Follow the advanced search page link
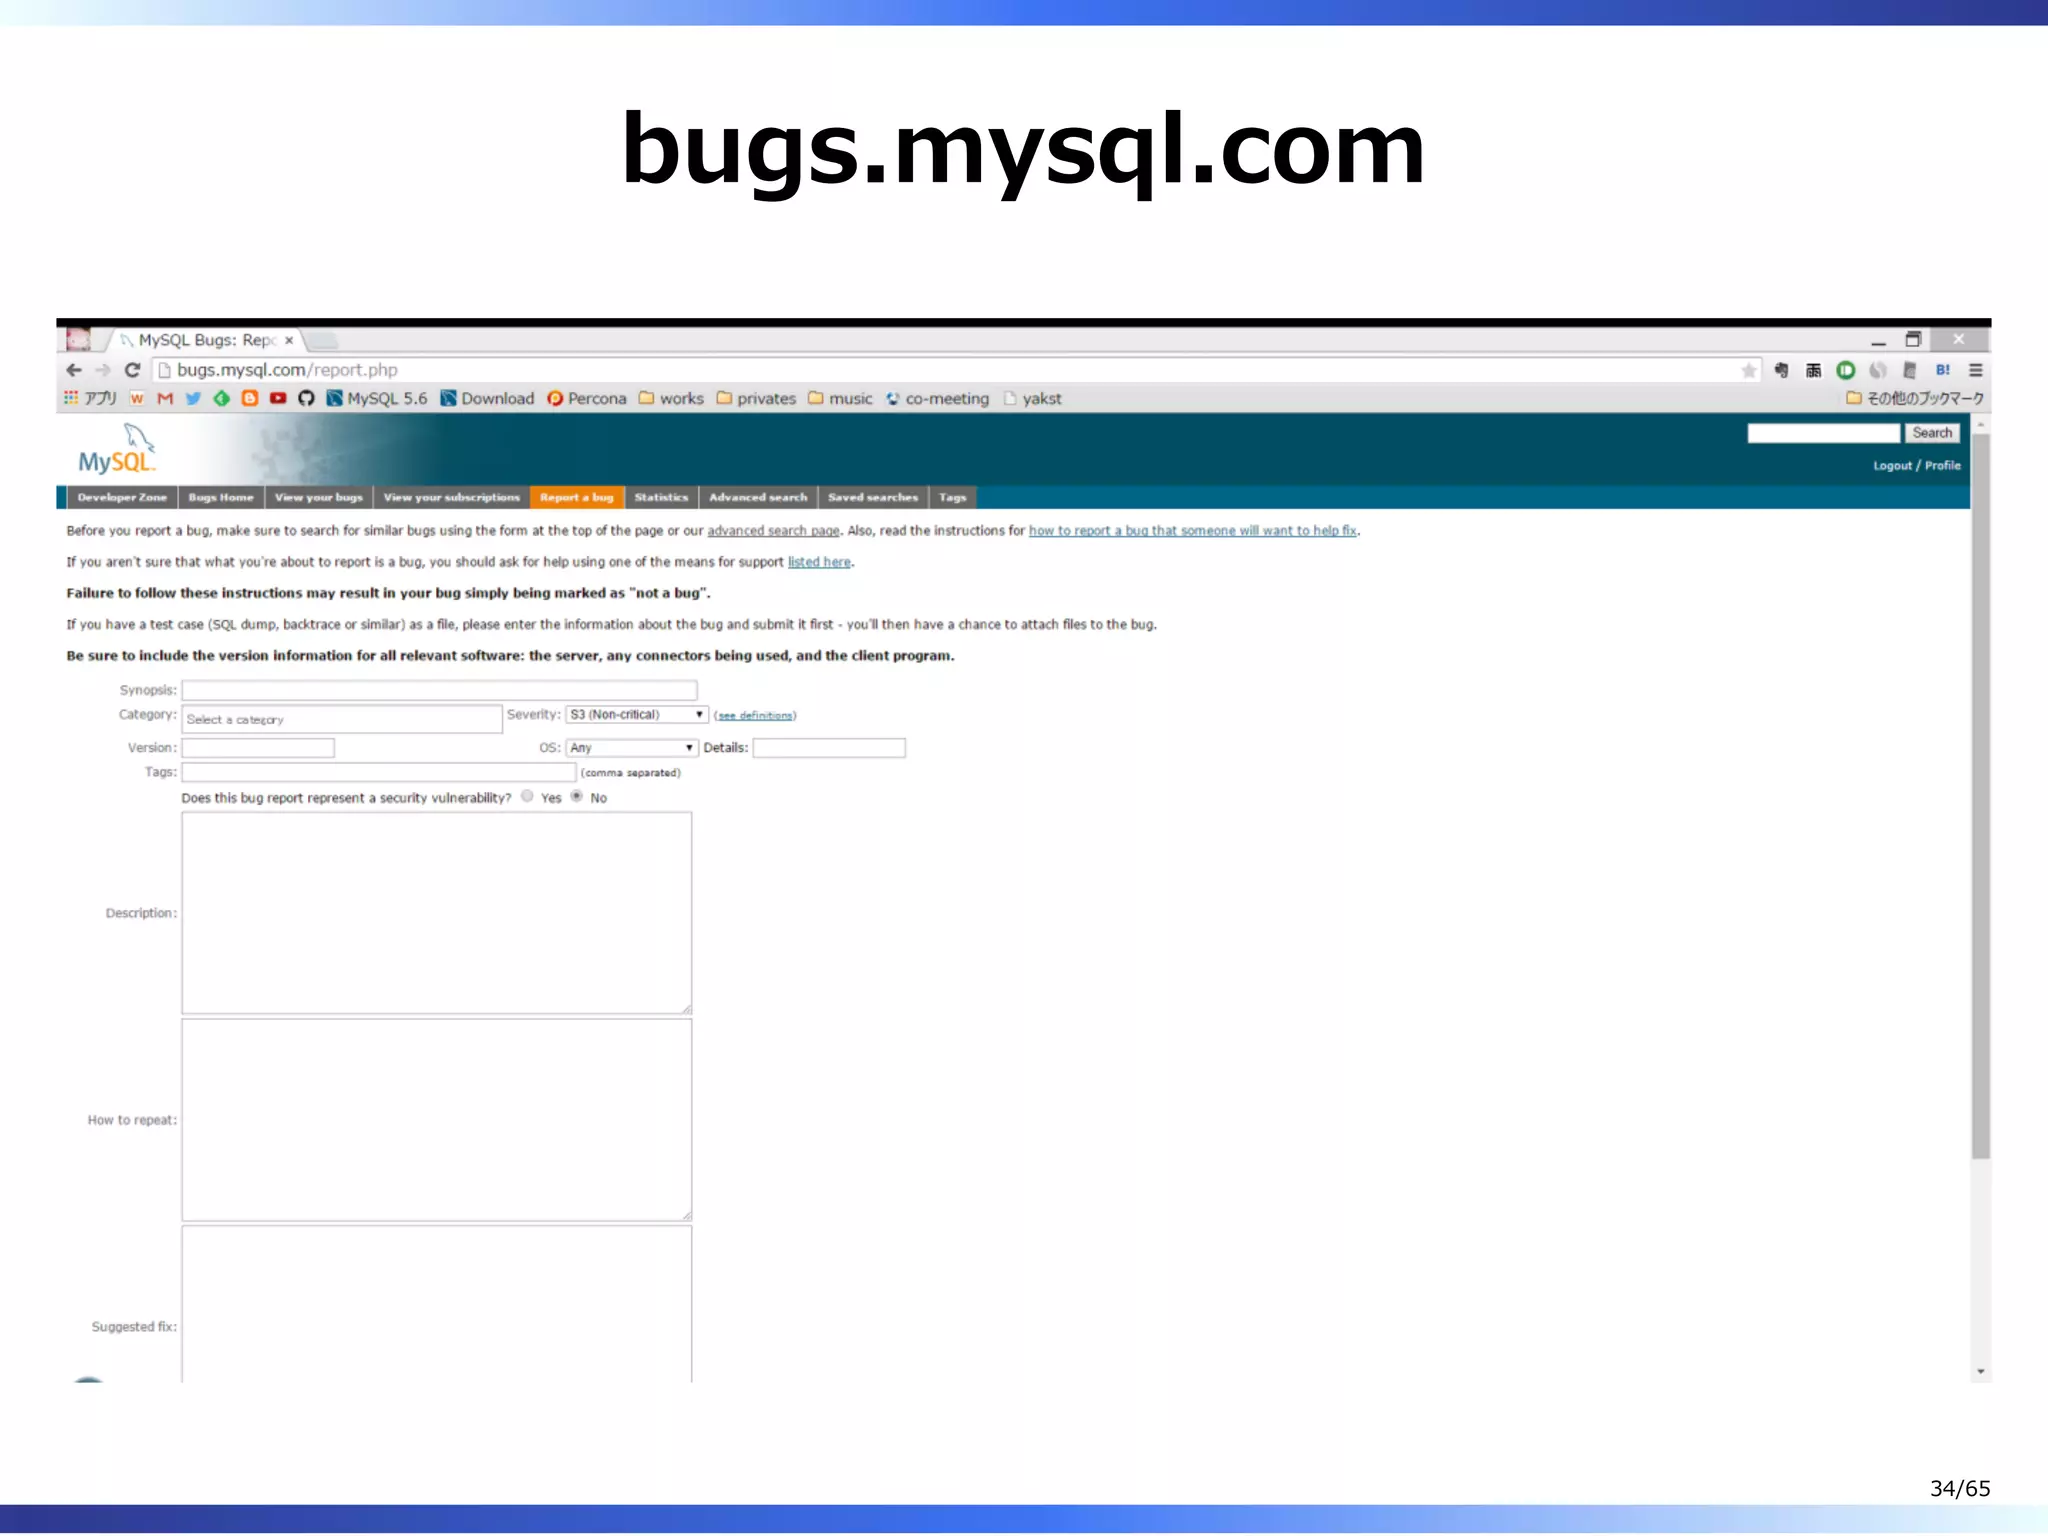The width and height of the screenshot is (2048, 1536). [x=773, y=531]
